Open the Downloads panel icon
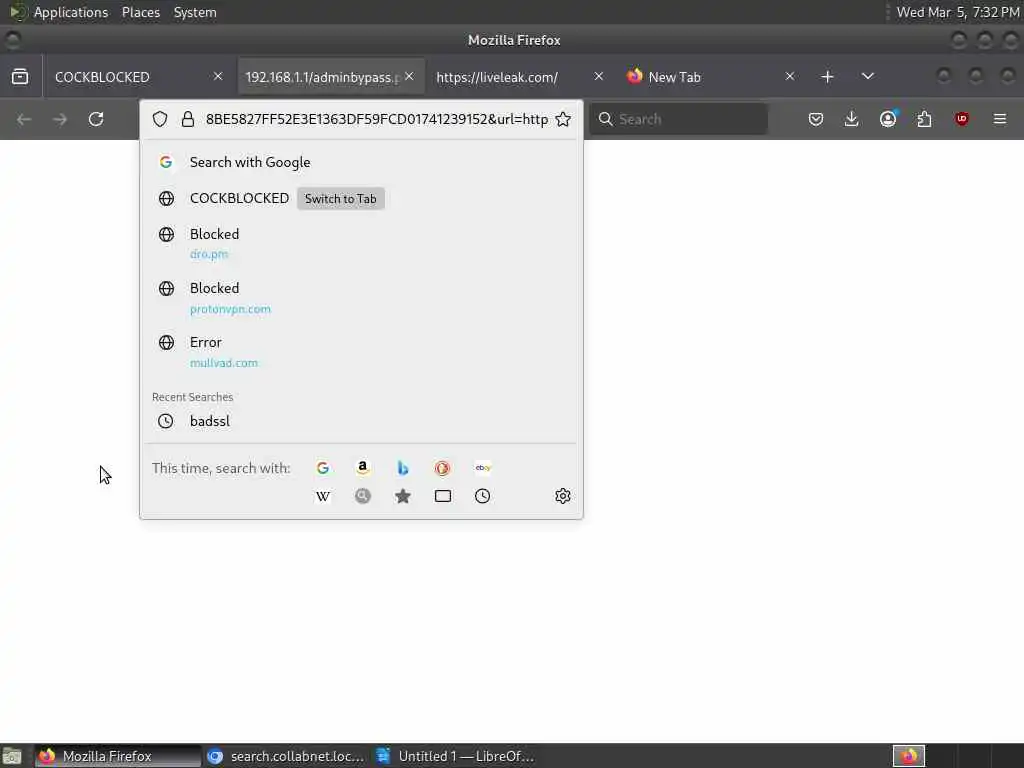 852,119
